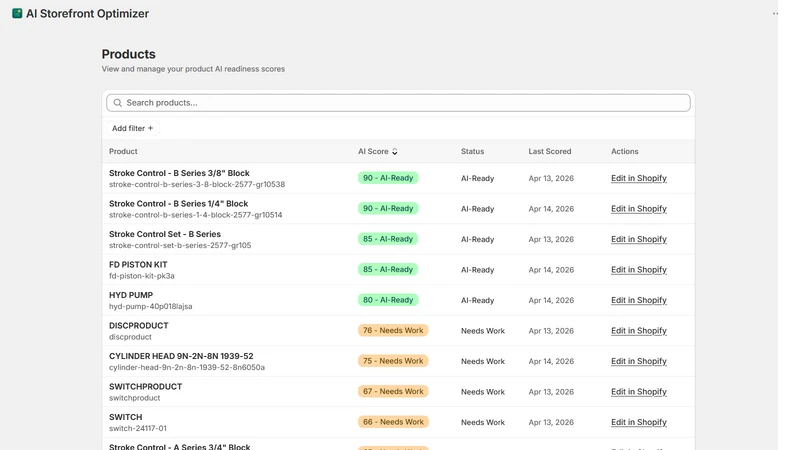Image resolution: width=800 pixels, height=450 pixels.
Task: Click 85 - AI-Ready badge for Stroke Control Set
Action: point(388,239)
